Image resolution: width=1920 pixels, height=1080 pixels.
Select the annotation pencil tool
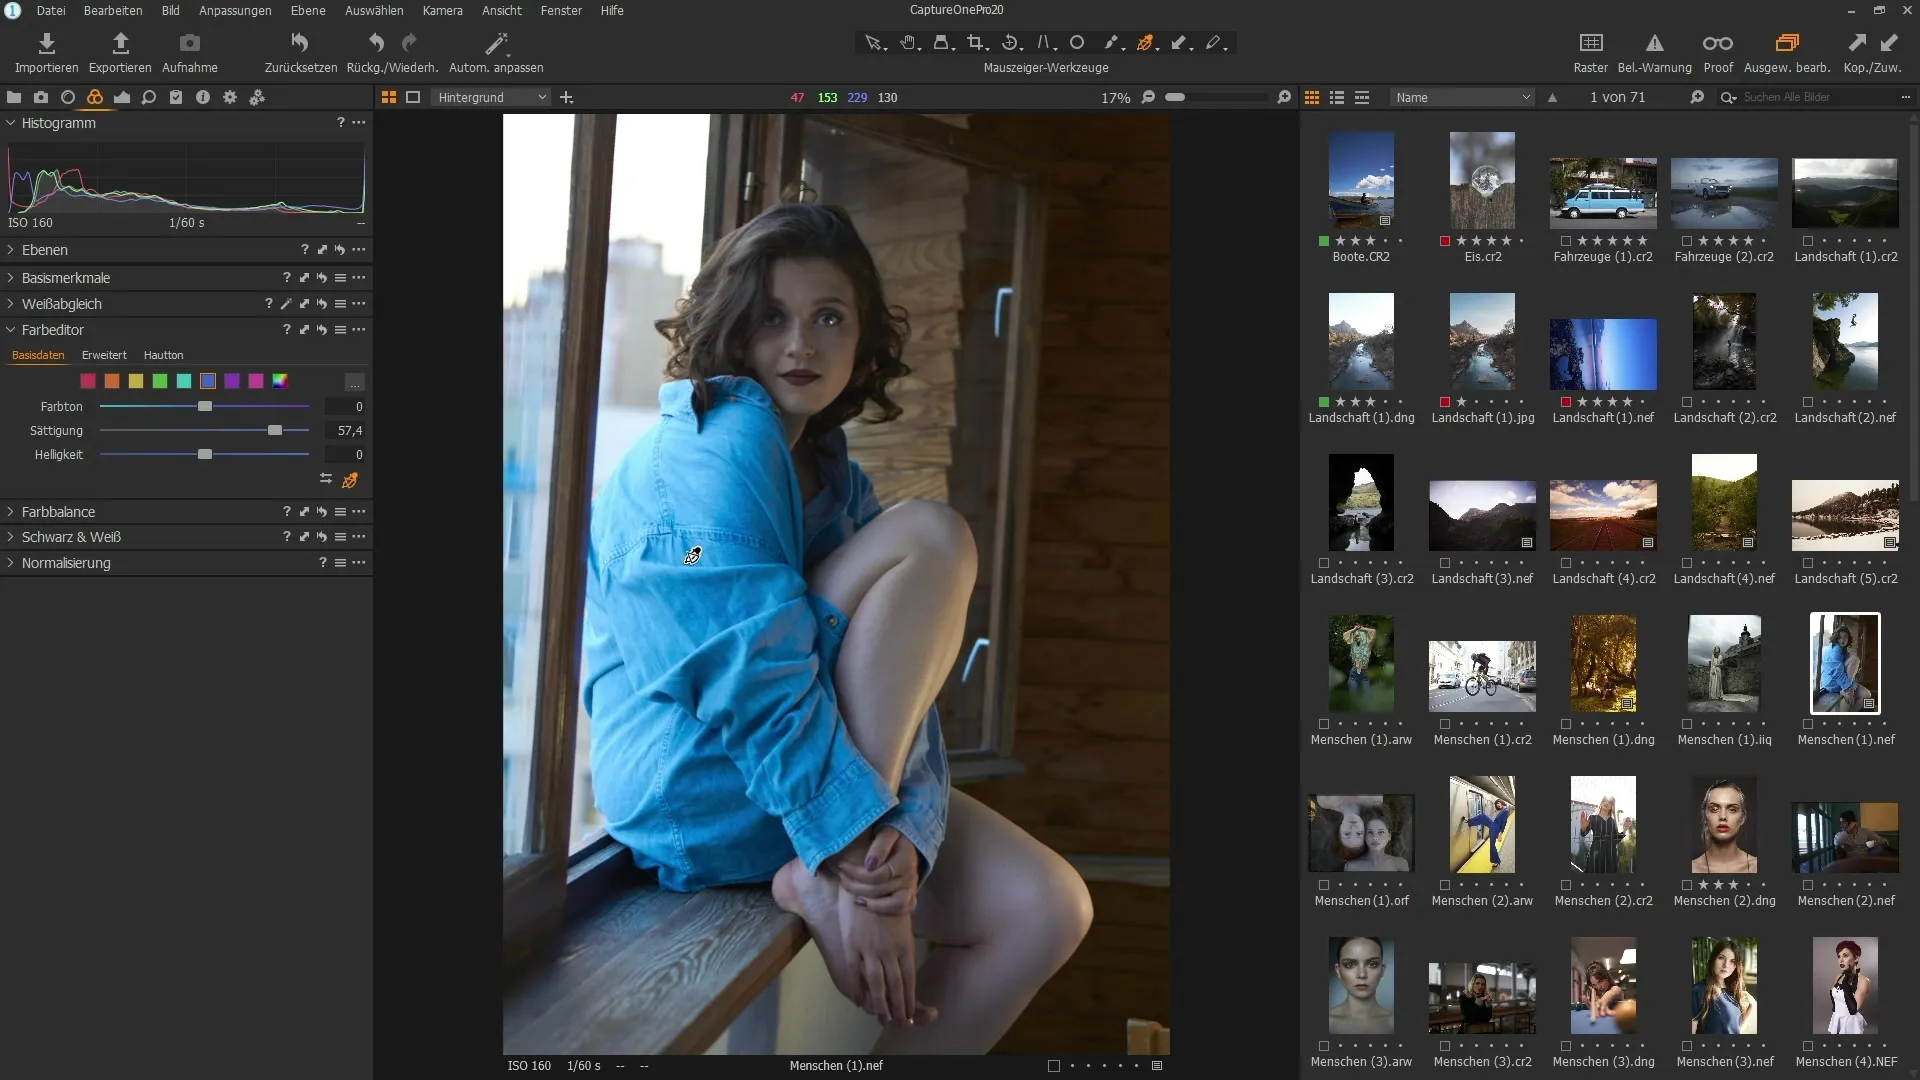[x=1214, y=43]
